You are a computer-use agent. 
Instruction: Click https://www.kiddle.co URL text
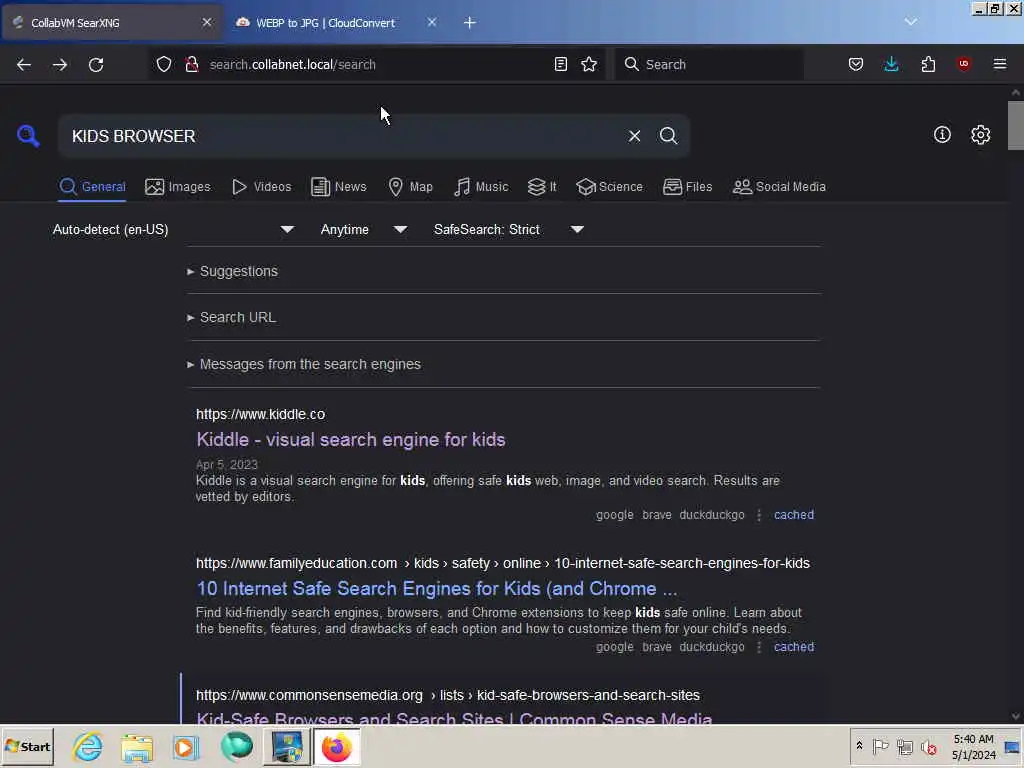click(261, 414)
